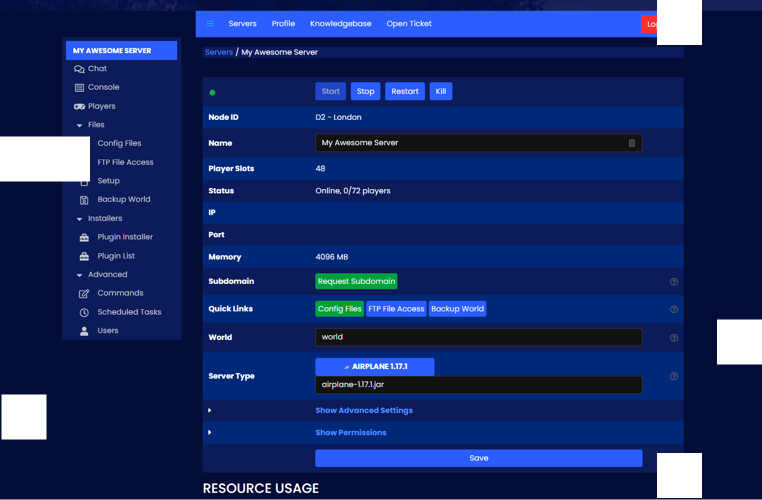Open the Open Ticket menu item

(409, 24)
